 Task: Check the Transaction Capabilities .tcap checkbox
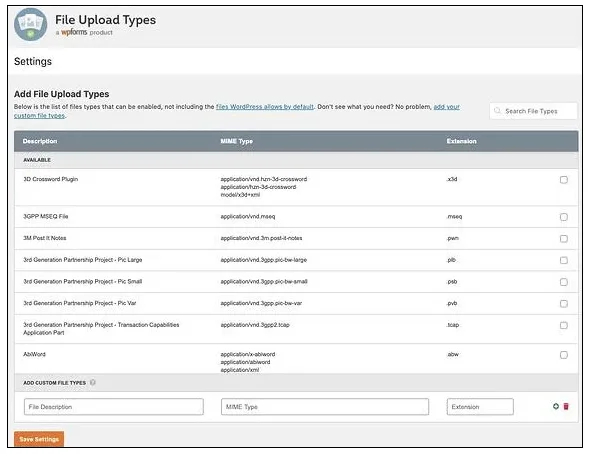[563, 325]
